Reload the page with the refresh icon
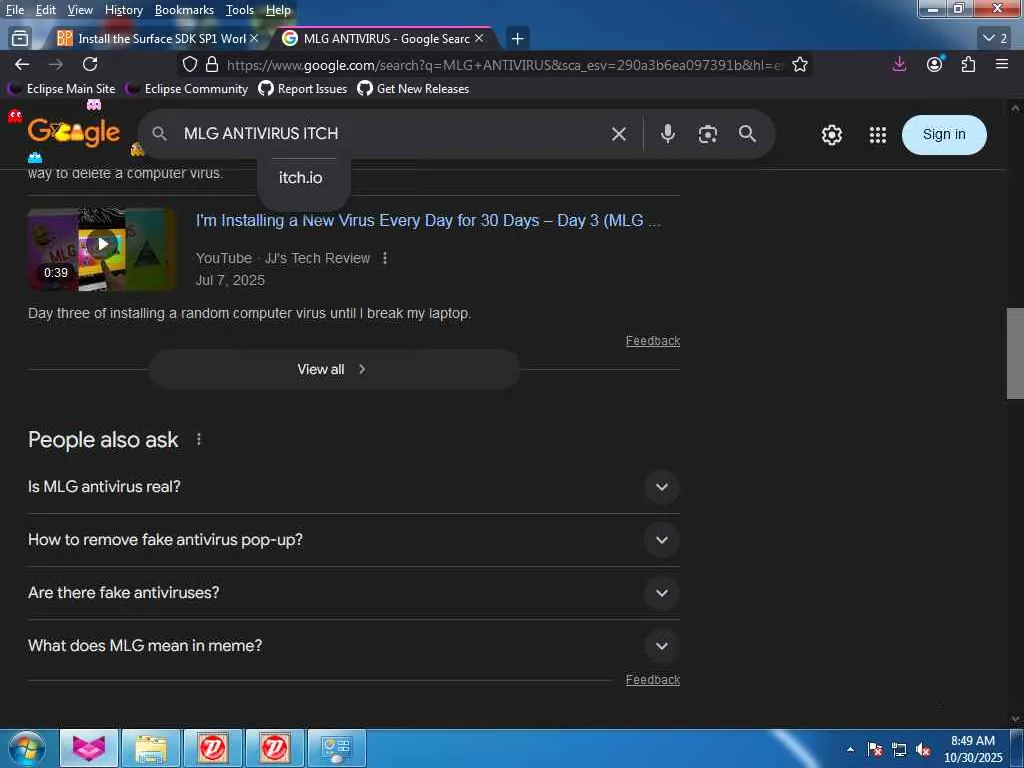The image size is (1024, 768). (90, 64)
